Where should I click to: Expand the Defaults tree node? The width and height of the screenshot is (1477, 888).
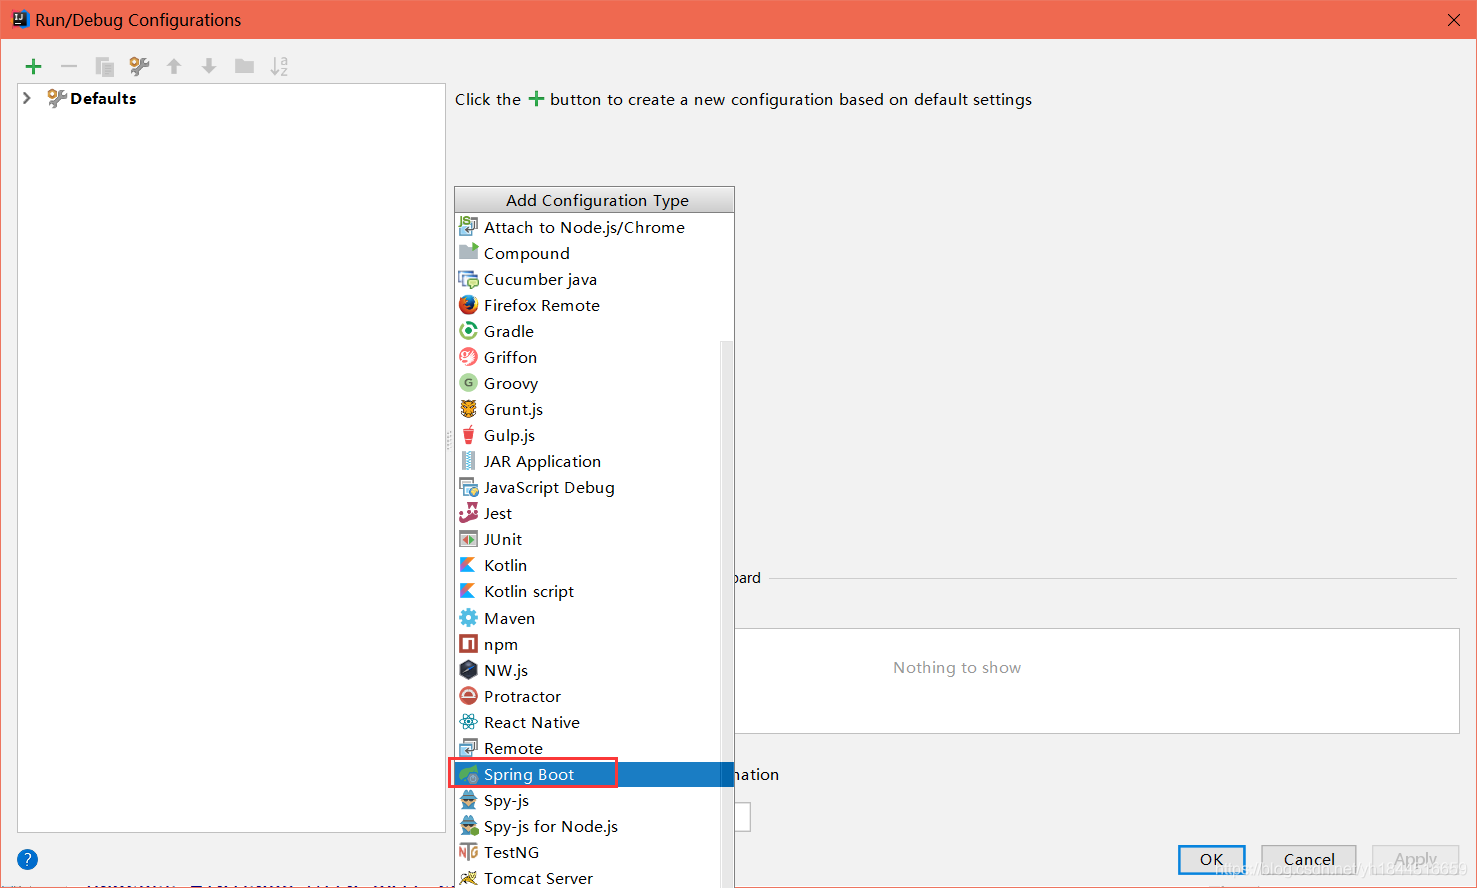coord(27,98)
